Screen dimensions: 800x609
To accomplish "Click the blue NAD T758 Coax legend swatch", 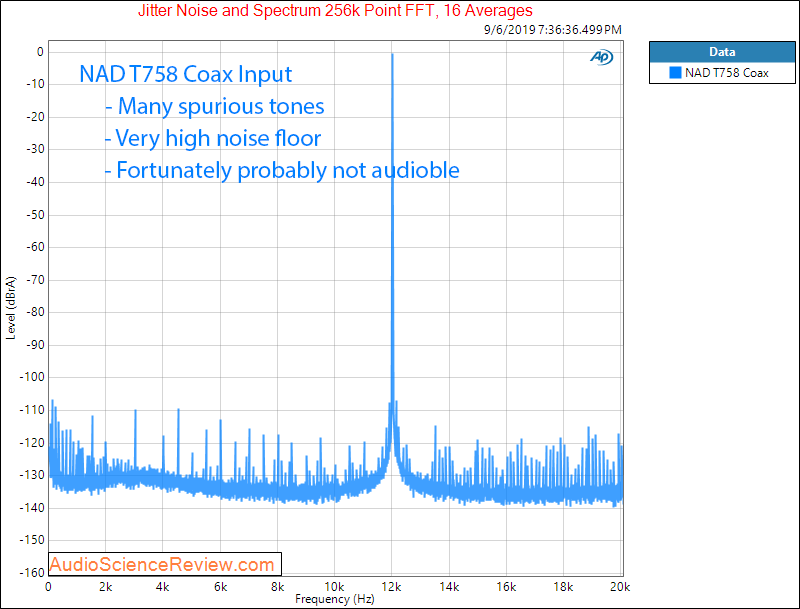I will pyautogui.click(x=675, y=72).
